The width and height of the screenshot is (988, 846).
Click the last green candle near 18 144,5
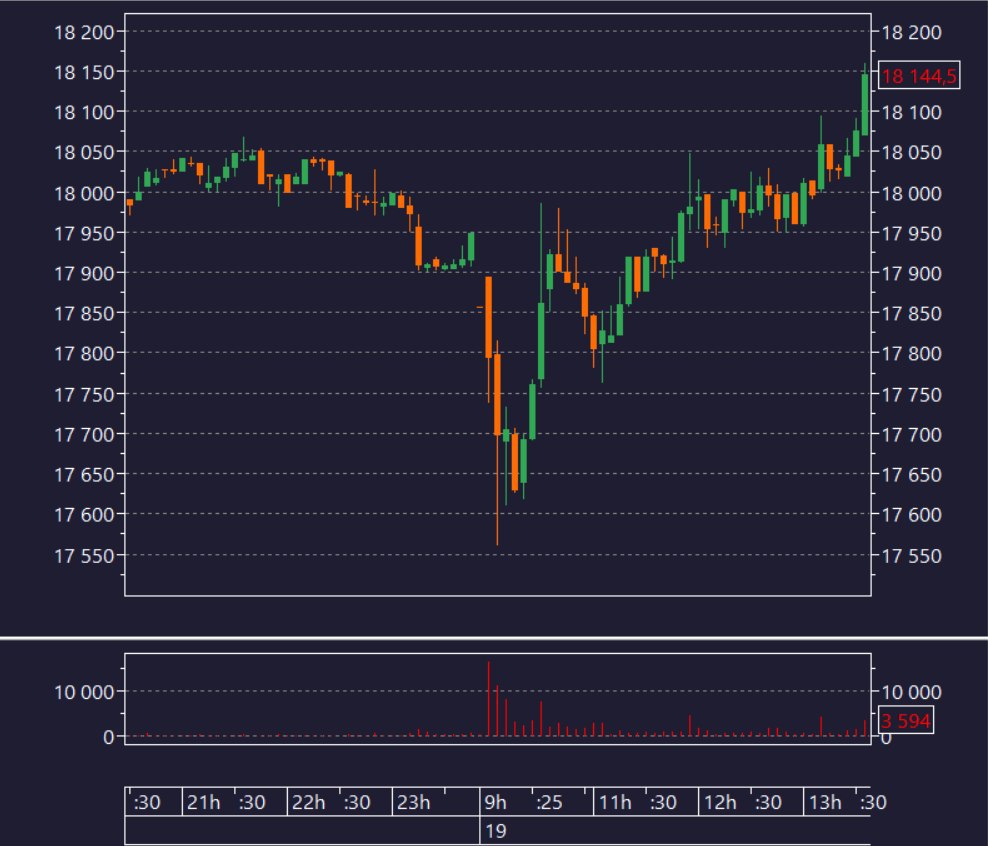[x=865, y=104]
